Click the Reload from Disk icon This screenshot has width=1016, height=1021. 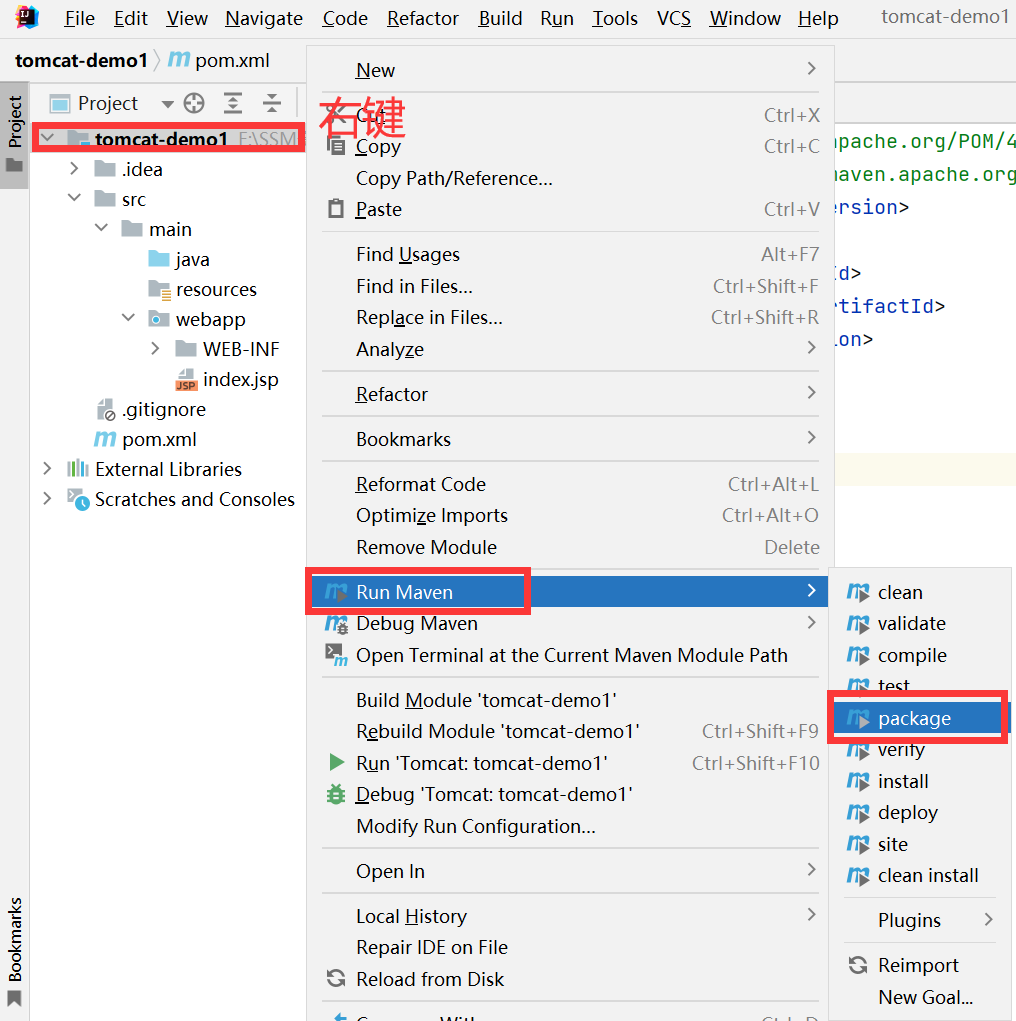(336, 978)
